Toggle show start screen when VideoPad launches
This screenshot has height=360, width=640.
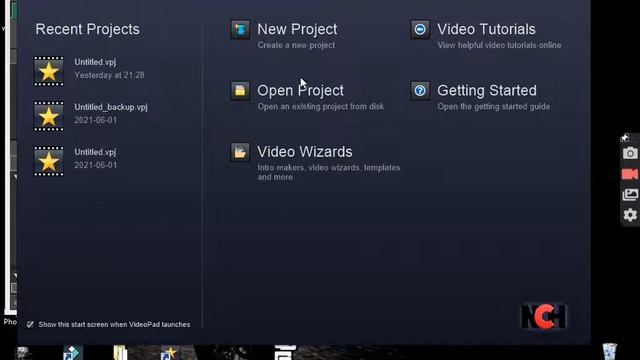coord(30,324)
